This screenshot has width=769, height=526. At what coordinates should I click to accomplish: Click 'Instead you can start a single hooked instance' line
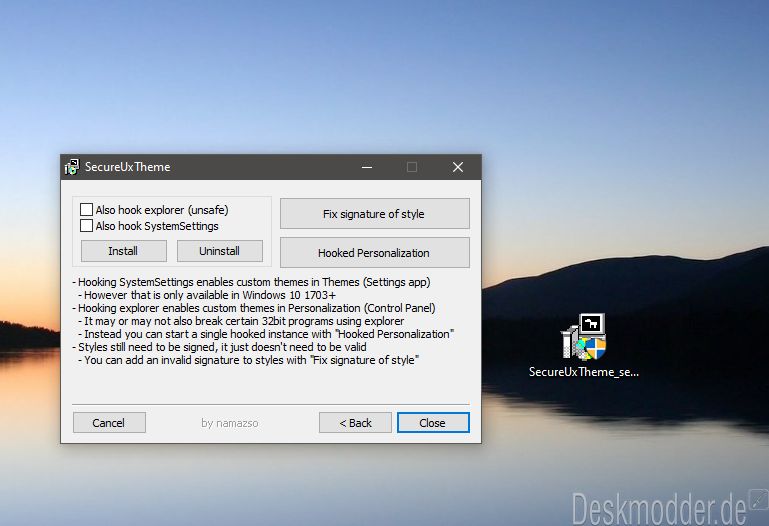266,334
